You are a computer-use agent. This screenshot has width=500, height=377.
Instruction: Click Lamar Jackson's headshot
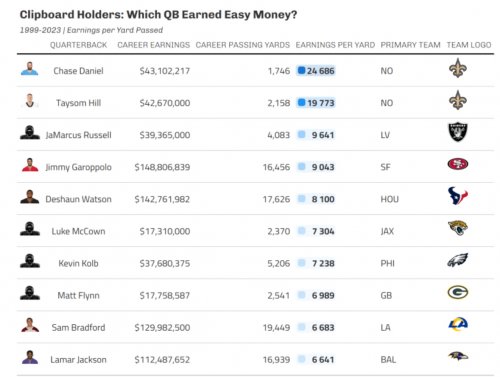coord(30,357)
